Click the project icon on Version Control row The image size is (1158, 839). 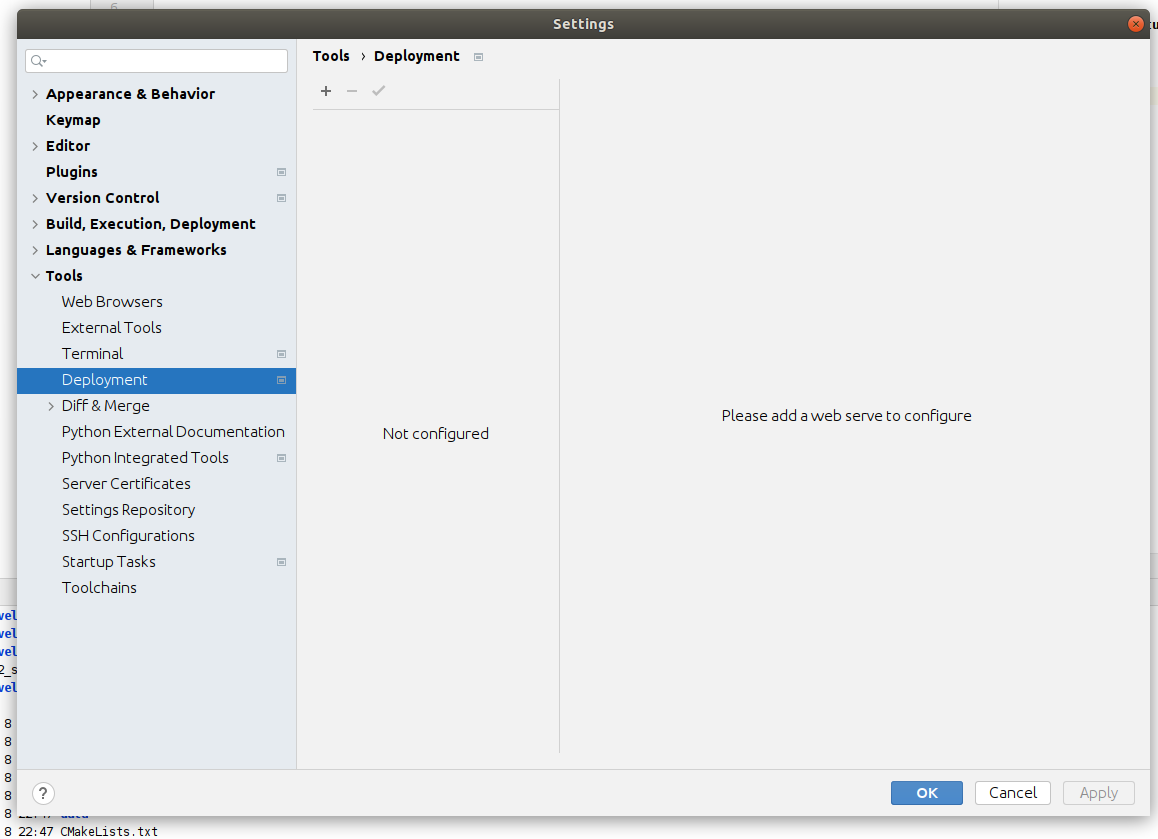pos(281,198)
